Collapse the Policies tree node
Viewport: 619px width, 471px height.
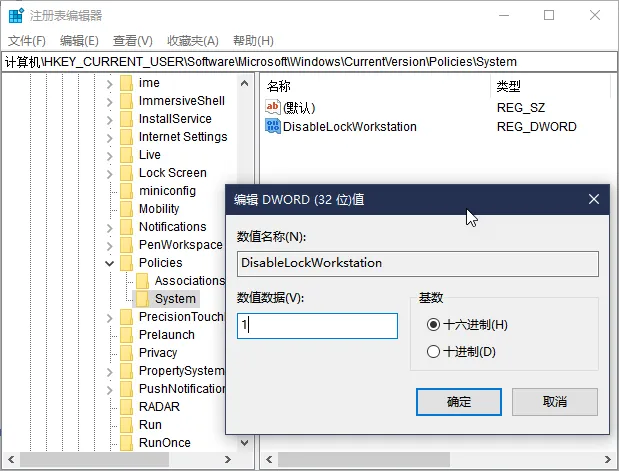(x=109, y=263)
